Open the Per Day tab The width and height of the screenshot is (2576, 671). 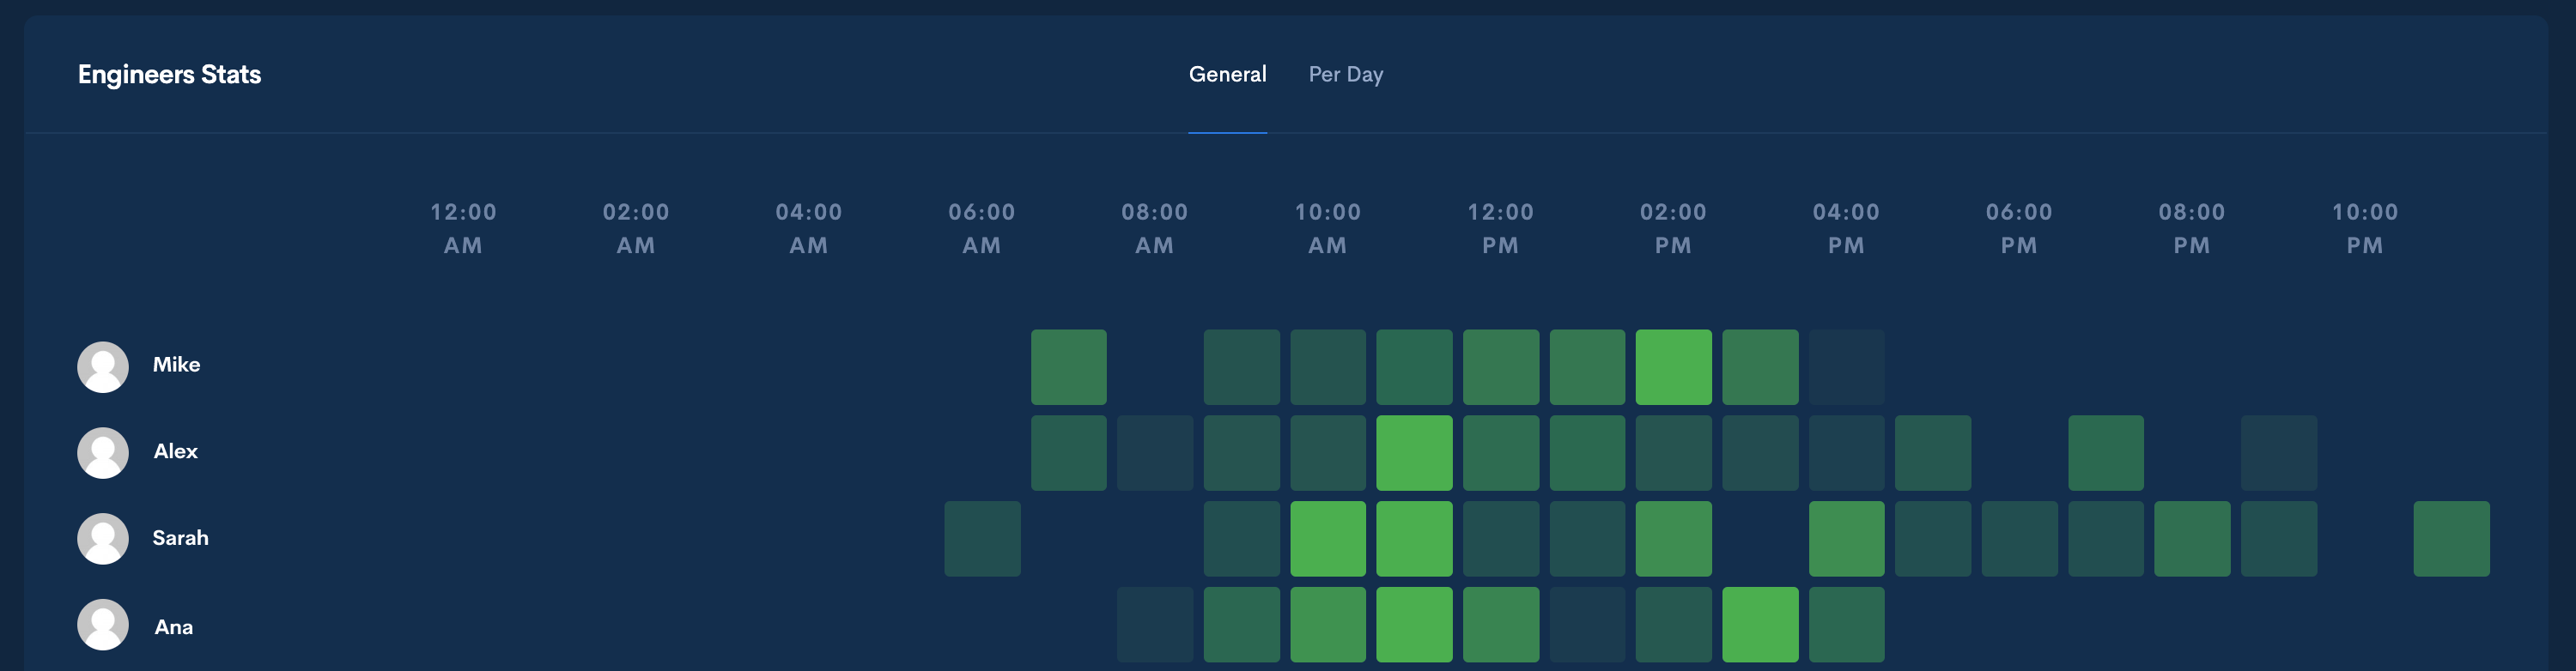coord(1346,74)
